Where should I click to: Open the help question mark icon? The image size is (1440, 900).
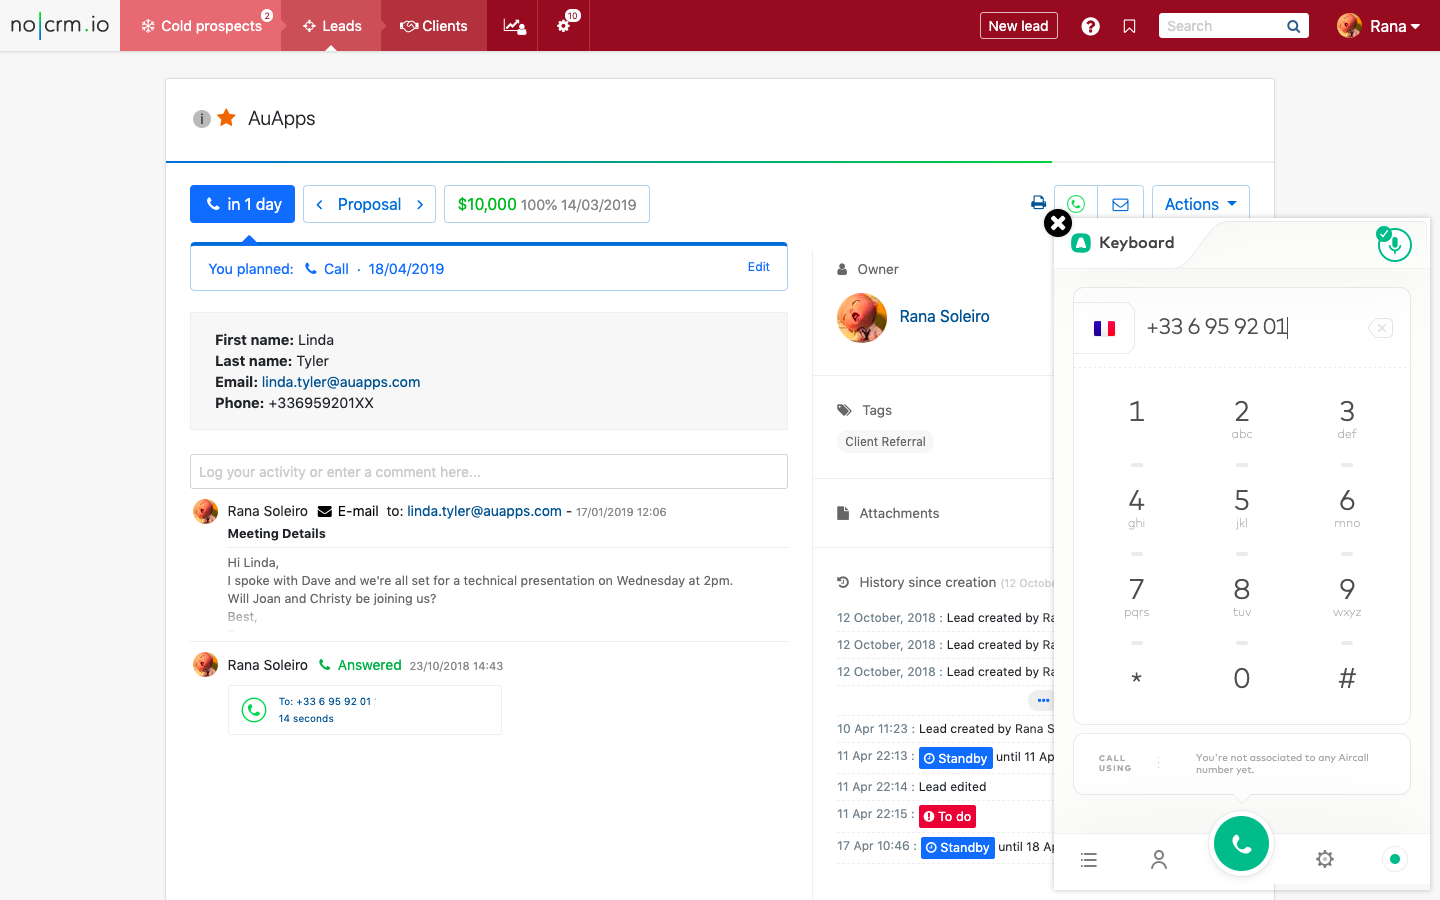(x=1090, y=26)
